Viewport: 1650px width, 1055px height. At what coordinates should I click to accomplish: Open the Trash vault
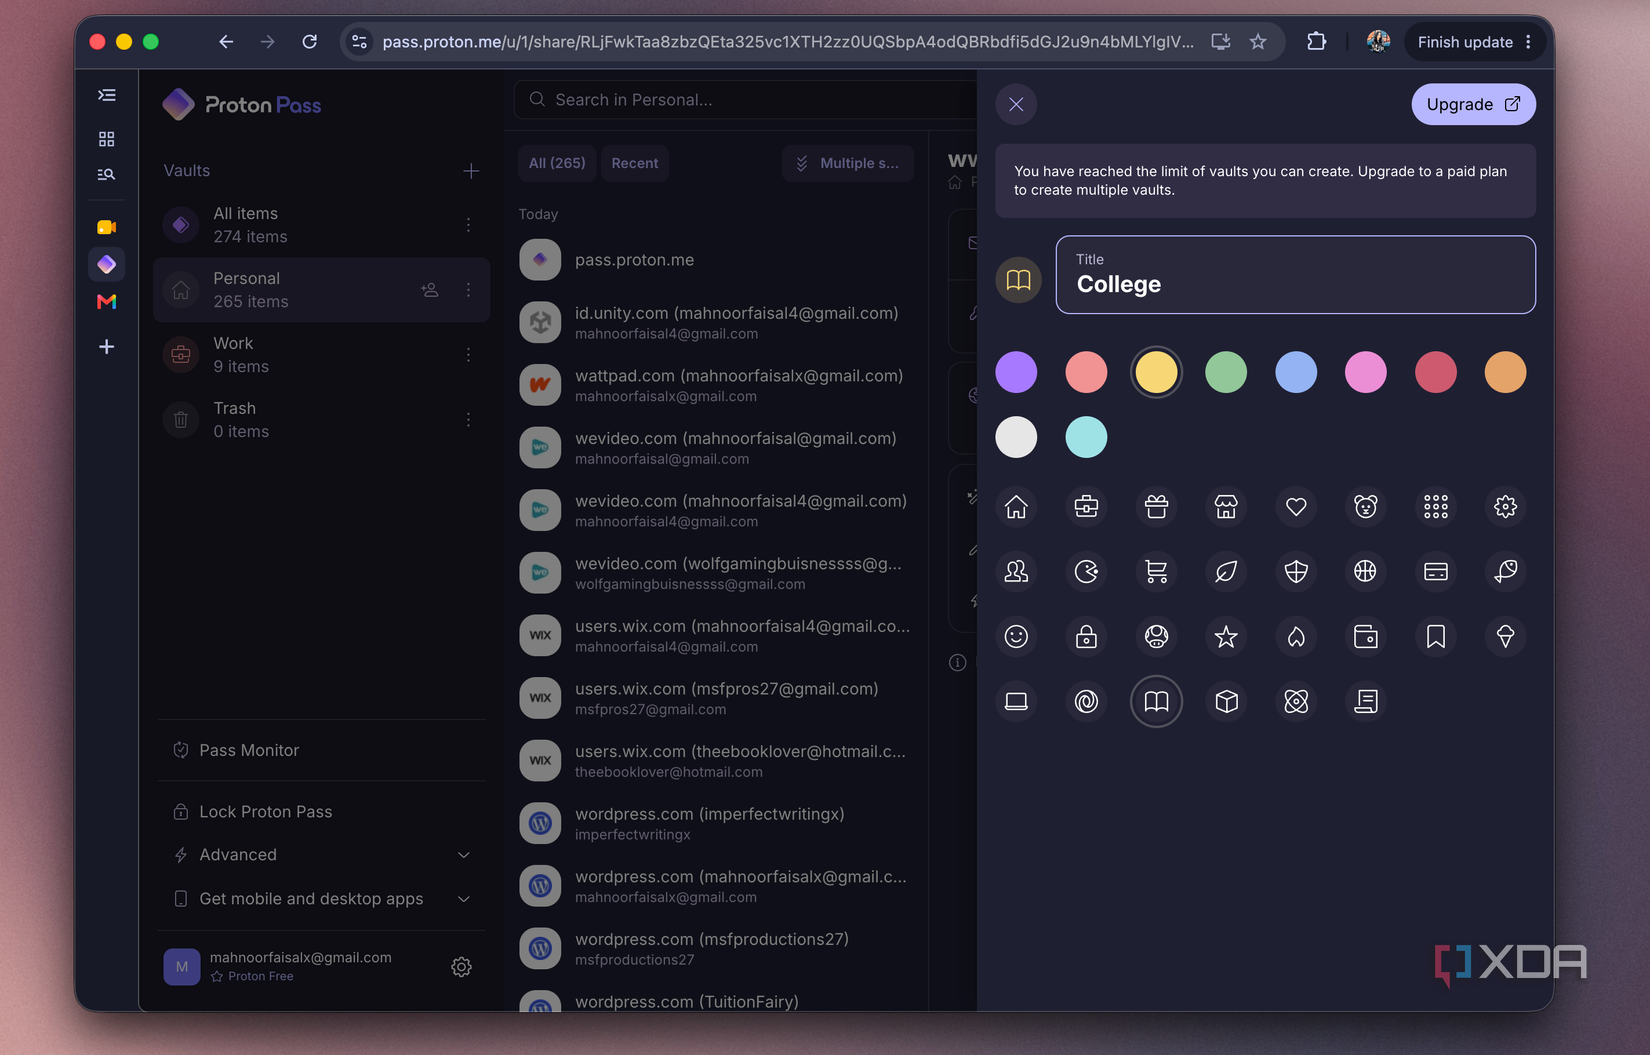pos(321,420)
